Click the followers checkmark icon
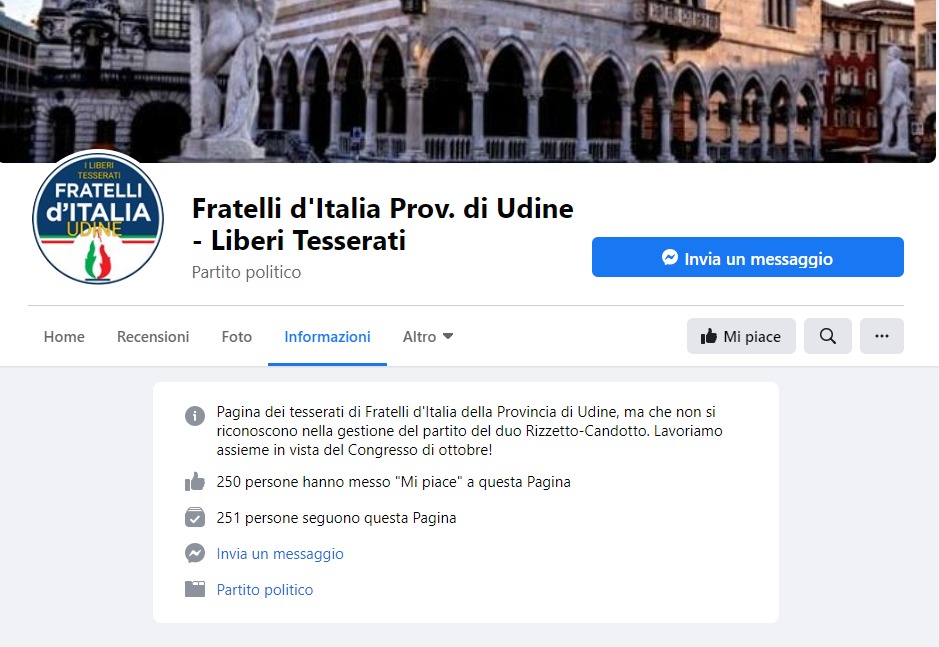This screenshot has height=647, width=939. pyautogui.click(x=195, y=517)
